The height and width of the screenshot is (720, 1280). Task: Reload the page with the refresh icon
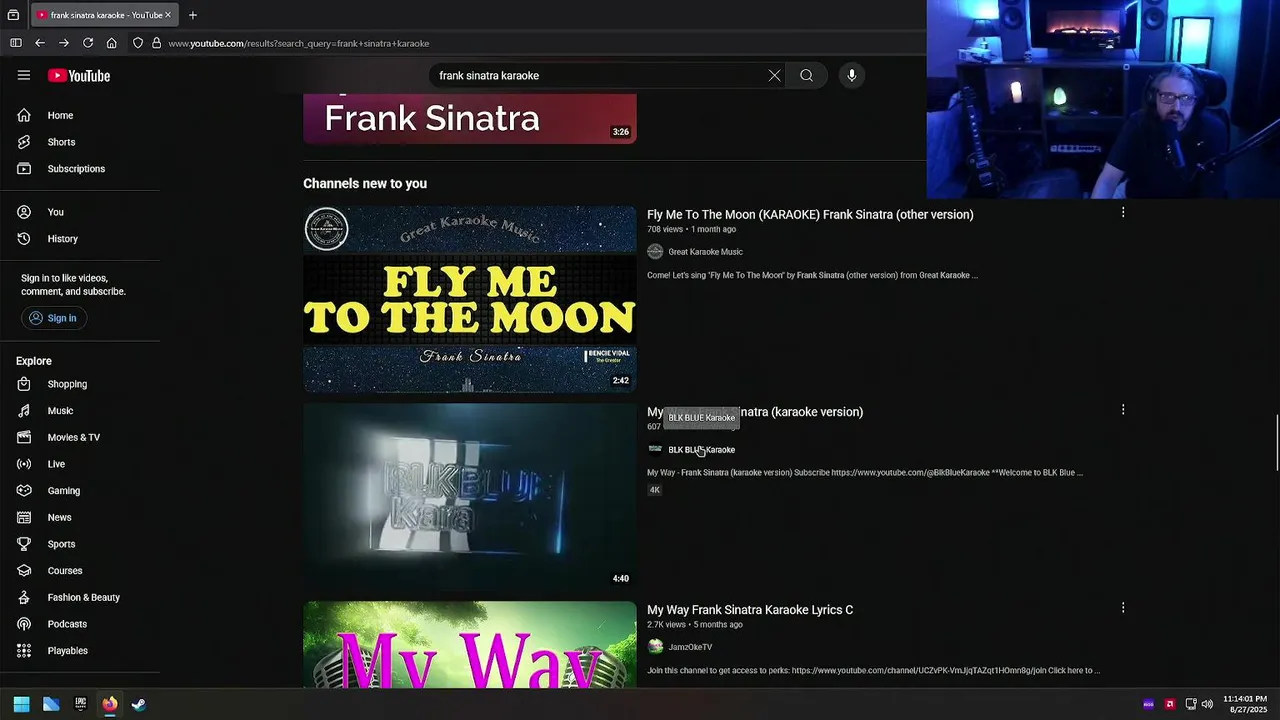pos(88,43)
